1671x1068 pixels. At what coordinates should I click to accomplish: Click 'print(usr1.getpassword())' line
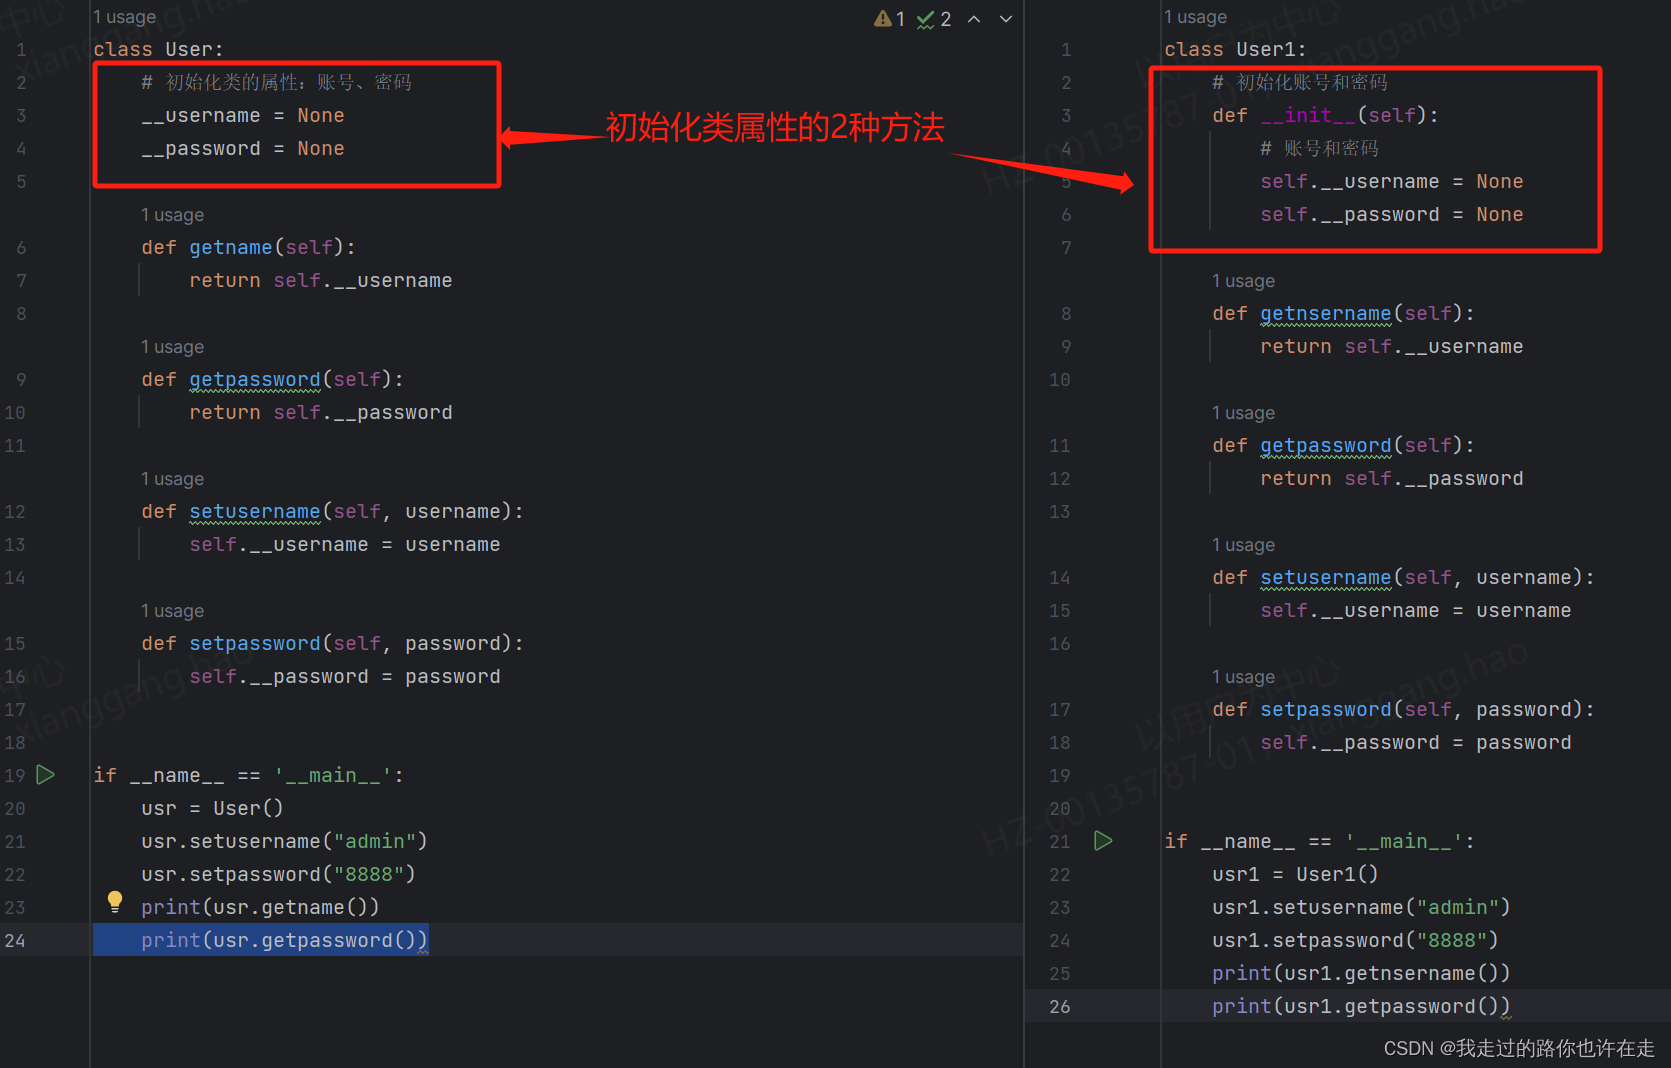[x=1361, y=1006]
